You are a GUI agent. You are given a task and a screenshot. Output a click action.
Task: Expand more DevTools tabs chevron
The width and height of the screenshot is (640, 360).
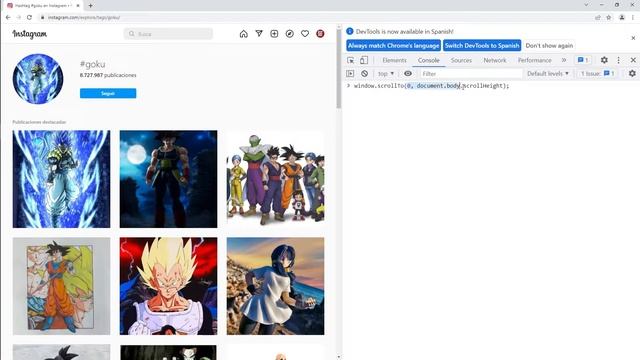pyautogui.click(x=564, y=60)
